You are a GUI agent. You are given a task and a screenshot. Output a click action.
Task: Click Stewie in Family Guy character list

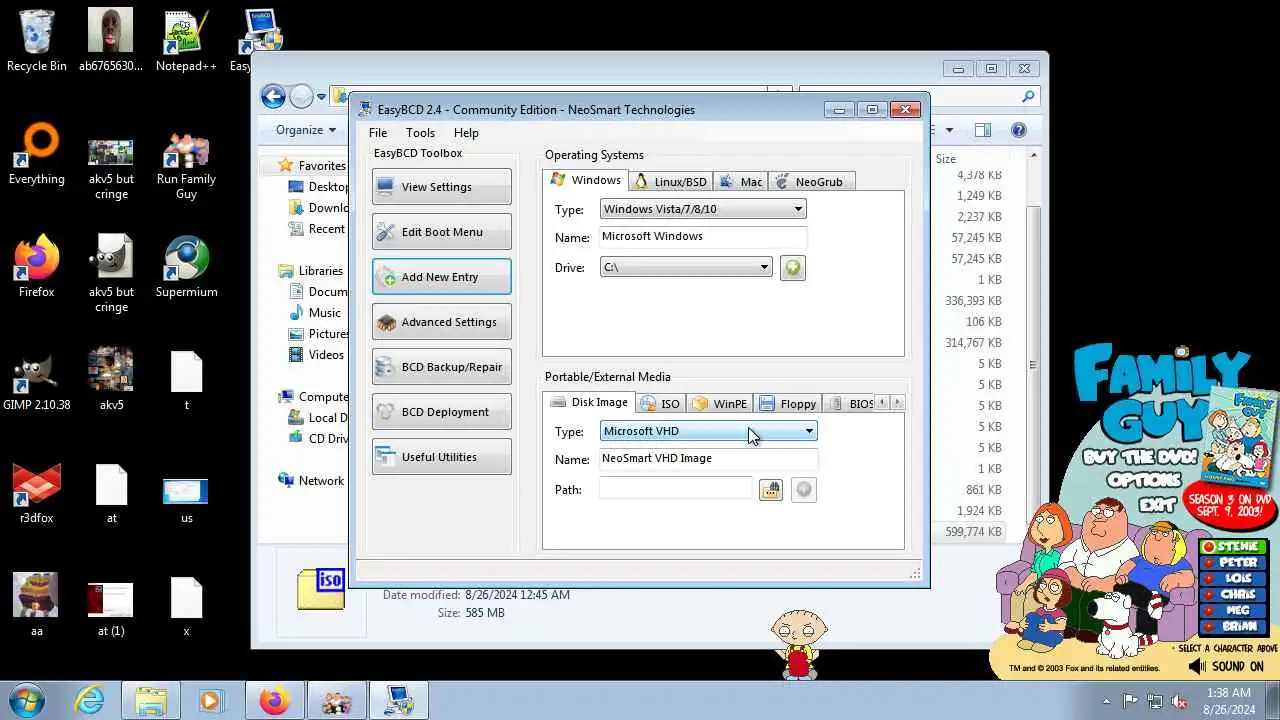pos(1234,547)
